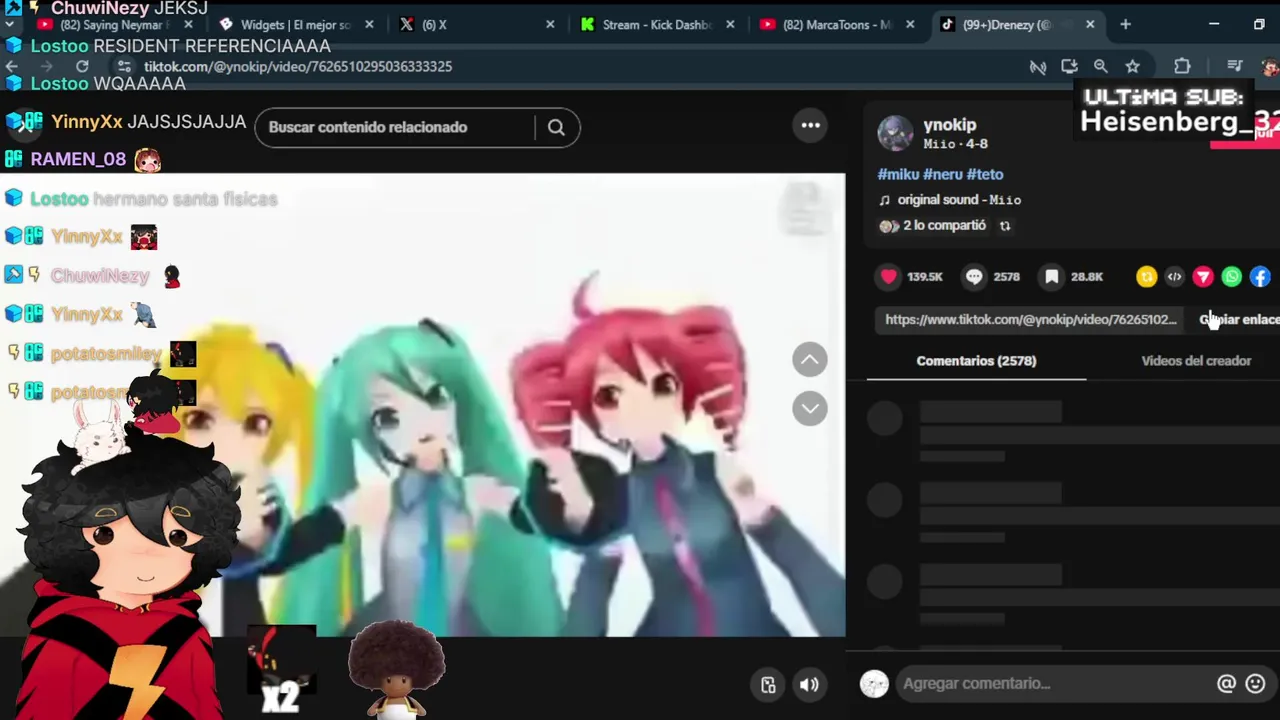Click the yellow repost share icon
Screen dimensions: 1280x720
[1146, 277]
